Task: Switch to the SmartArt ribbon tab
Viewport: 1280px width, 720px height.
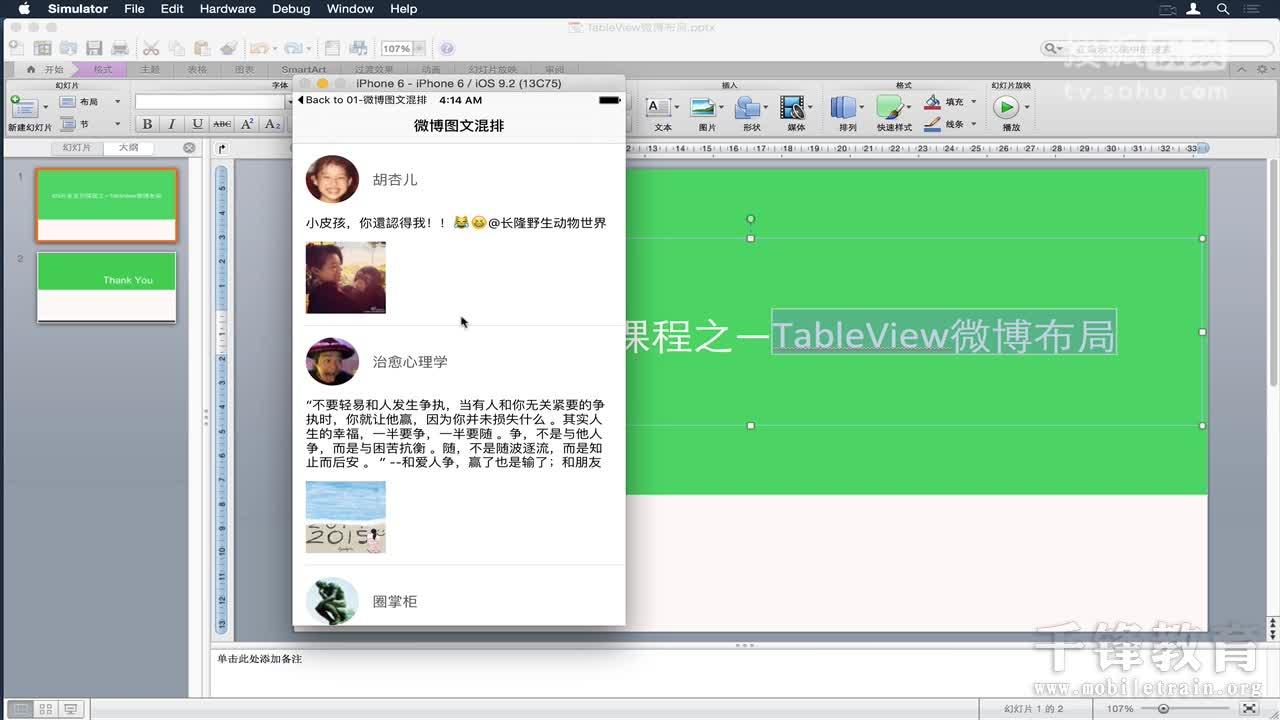Action: (303, 69)
